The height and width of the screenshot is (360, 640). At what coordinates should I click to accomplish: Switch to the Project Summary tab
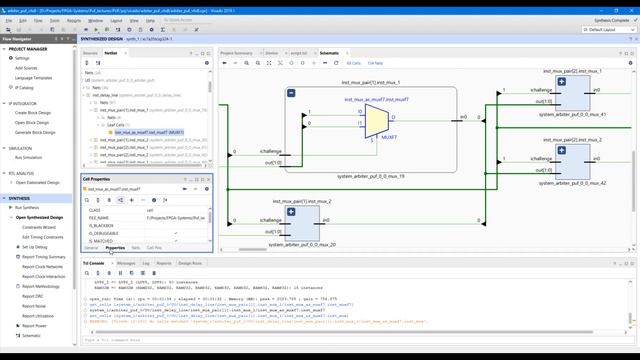coord(236,53)
